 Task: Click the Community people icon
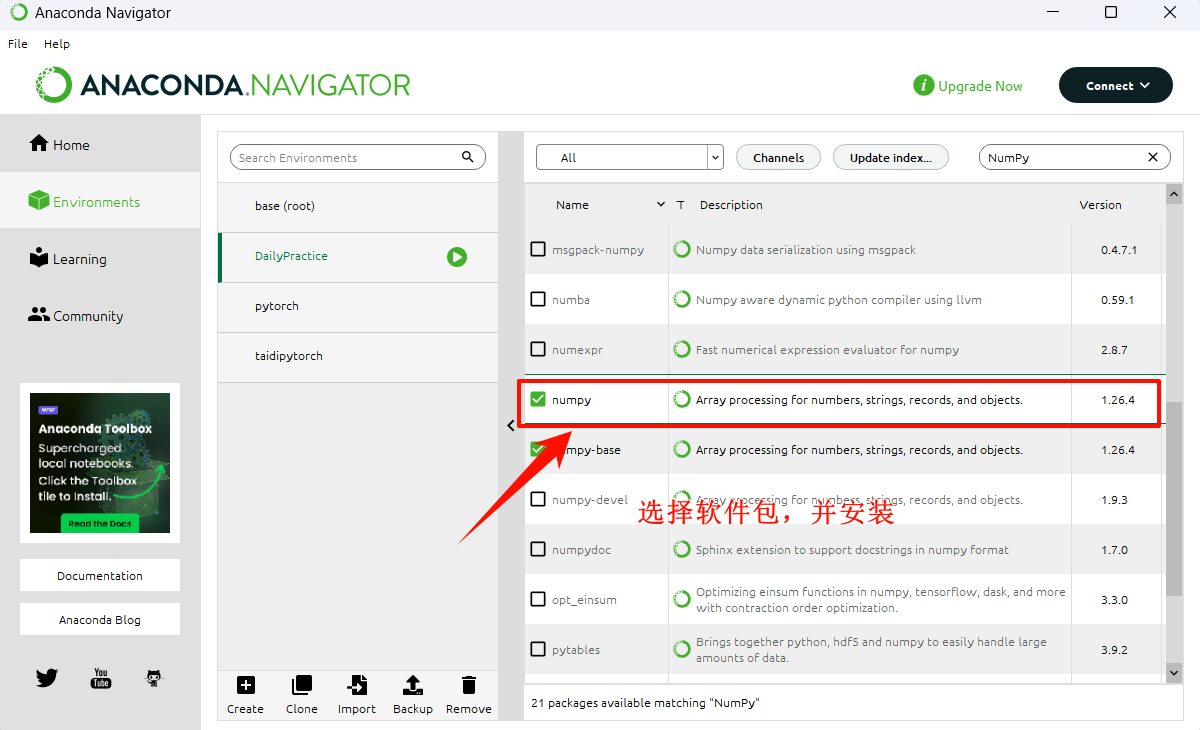[39, 315]
